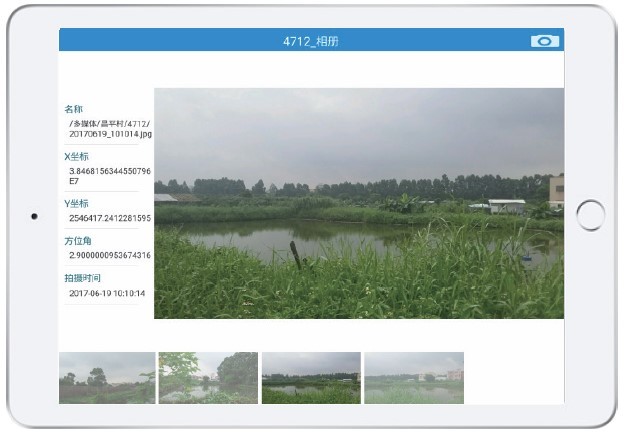Select the fourth thumbnail with distant buildings
The height and width of the screenshot is (432, 626).
(414, 378)
